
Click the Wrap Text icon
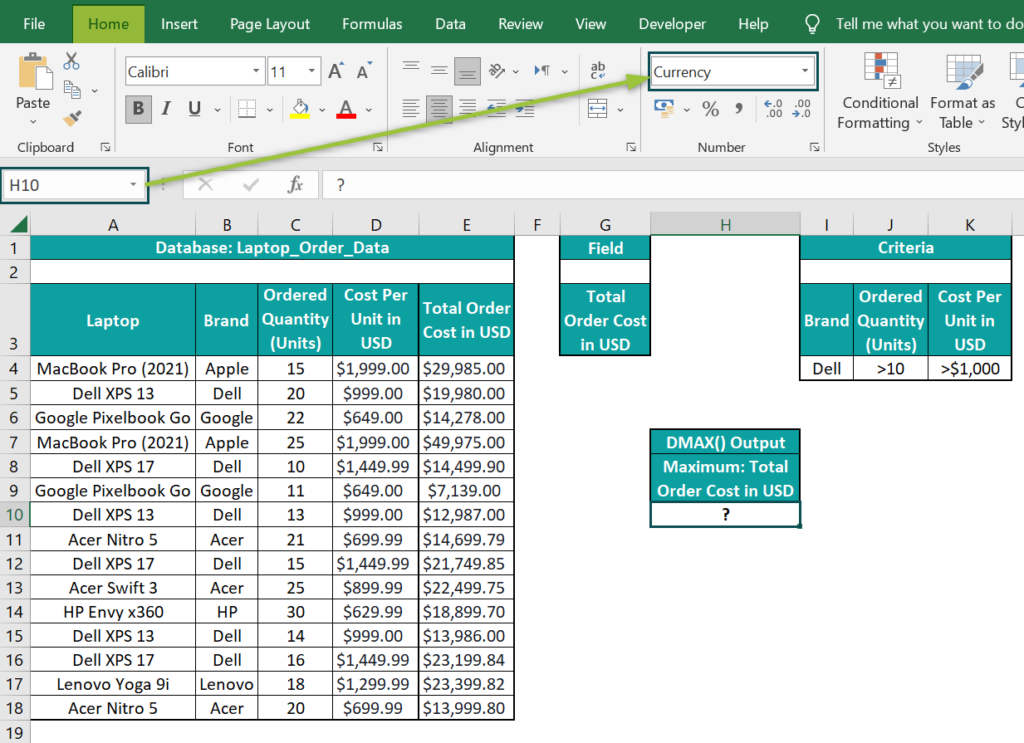tap(598, 70)
